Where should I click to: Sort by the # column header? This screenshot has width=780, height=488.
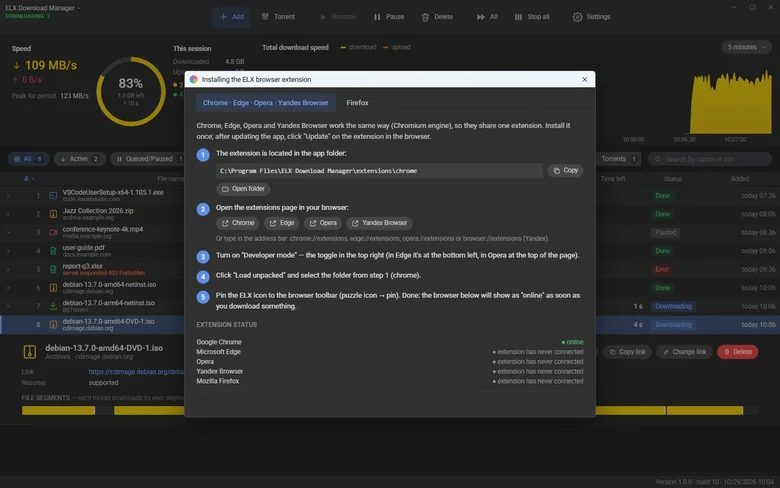click(x=29, y=179)
